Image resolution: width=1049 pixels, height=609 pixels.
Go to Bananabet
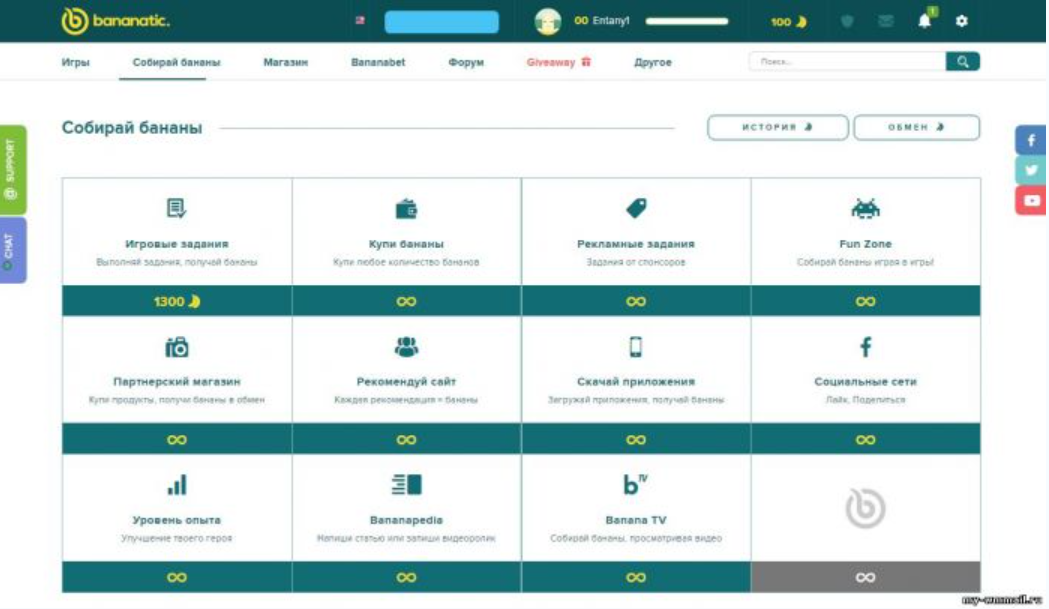[x=378, y=62]
